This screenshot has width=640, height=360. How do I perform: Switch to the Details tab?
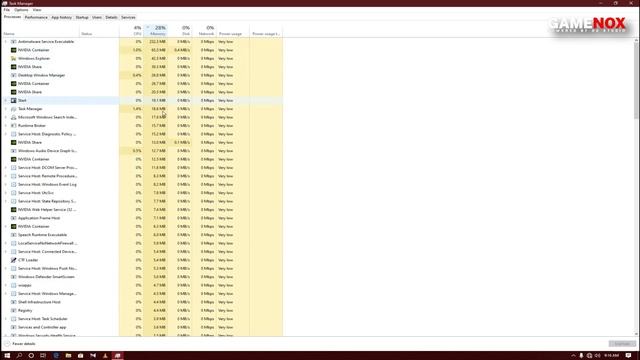(x=111, y=18)
